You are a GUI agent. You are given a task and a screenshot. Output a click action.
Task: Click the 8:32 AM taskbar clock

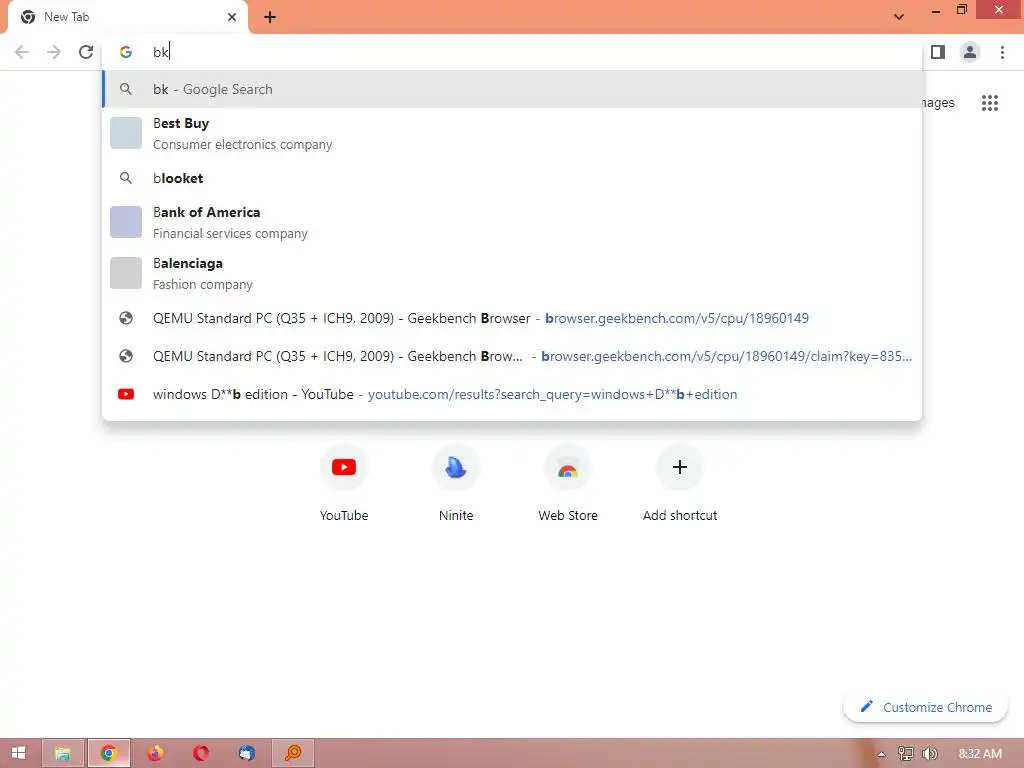click(980, 754)
